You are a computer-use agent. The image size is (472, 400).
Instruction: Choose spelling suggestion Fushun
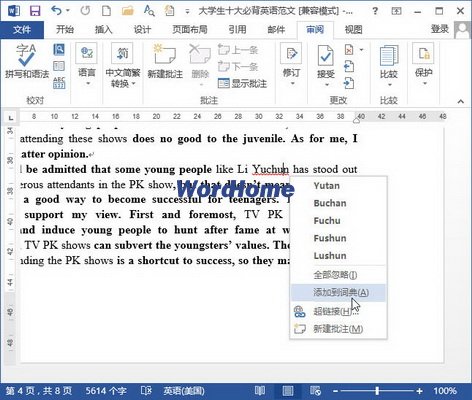[338, 238]
